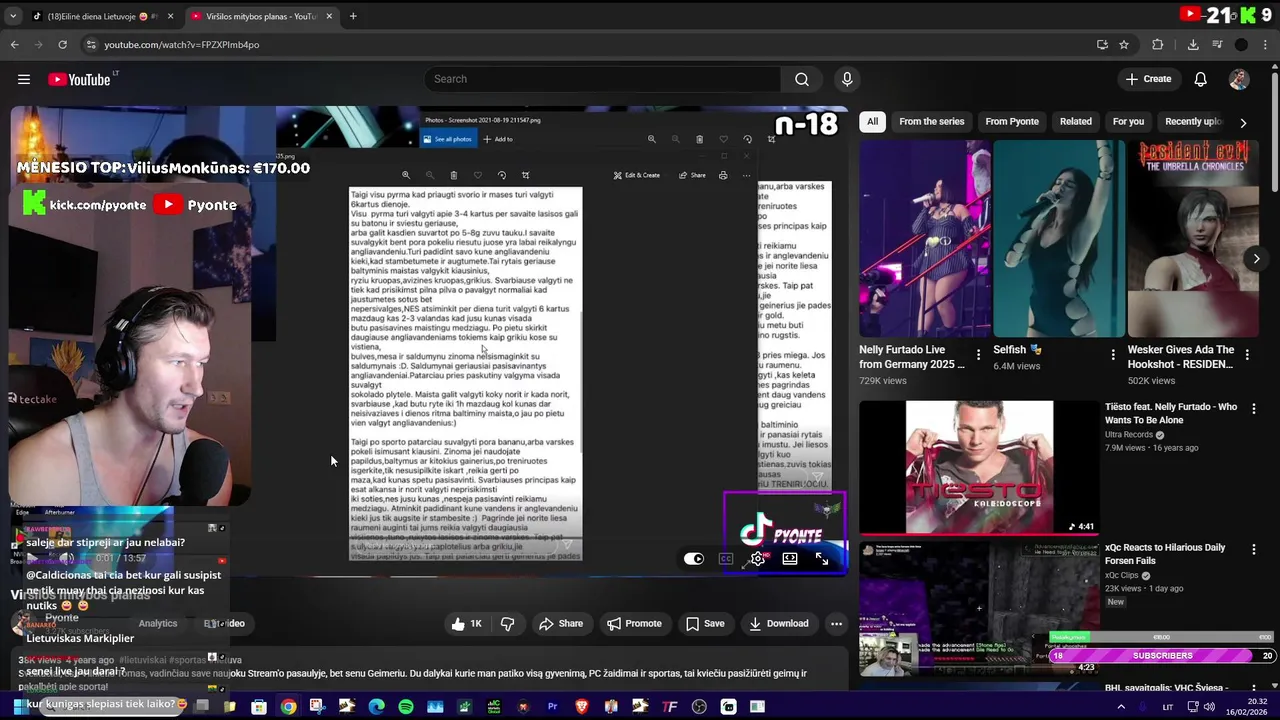Dislike the video with thumbs down
The image size is (1280, 720).
click(507, 624)
